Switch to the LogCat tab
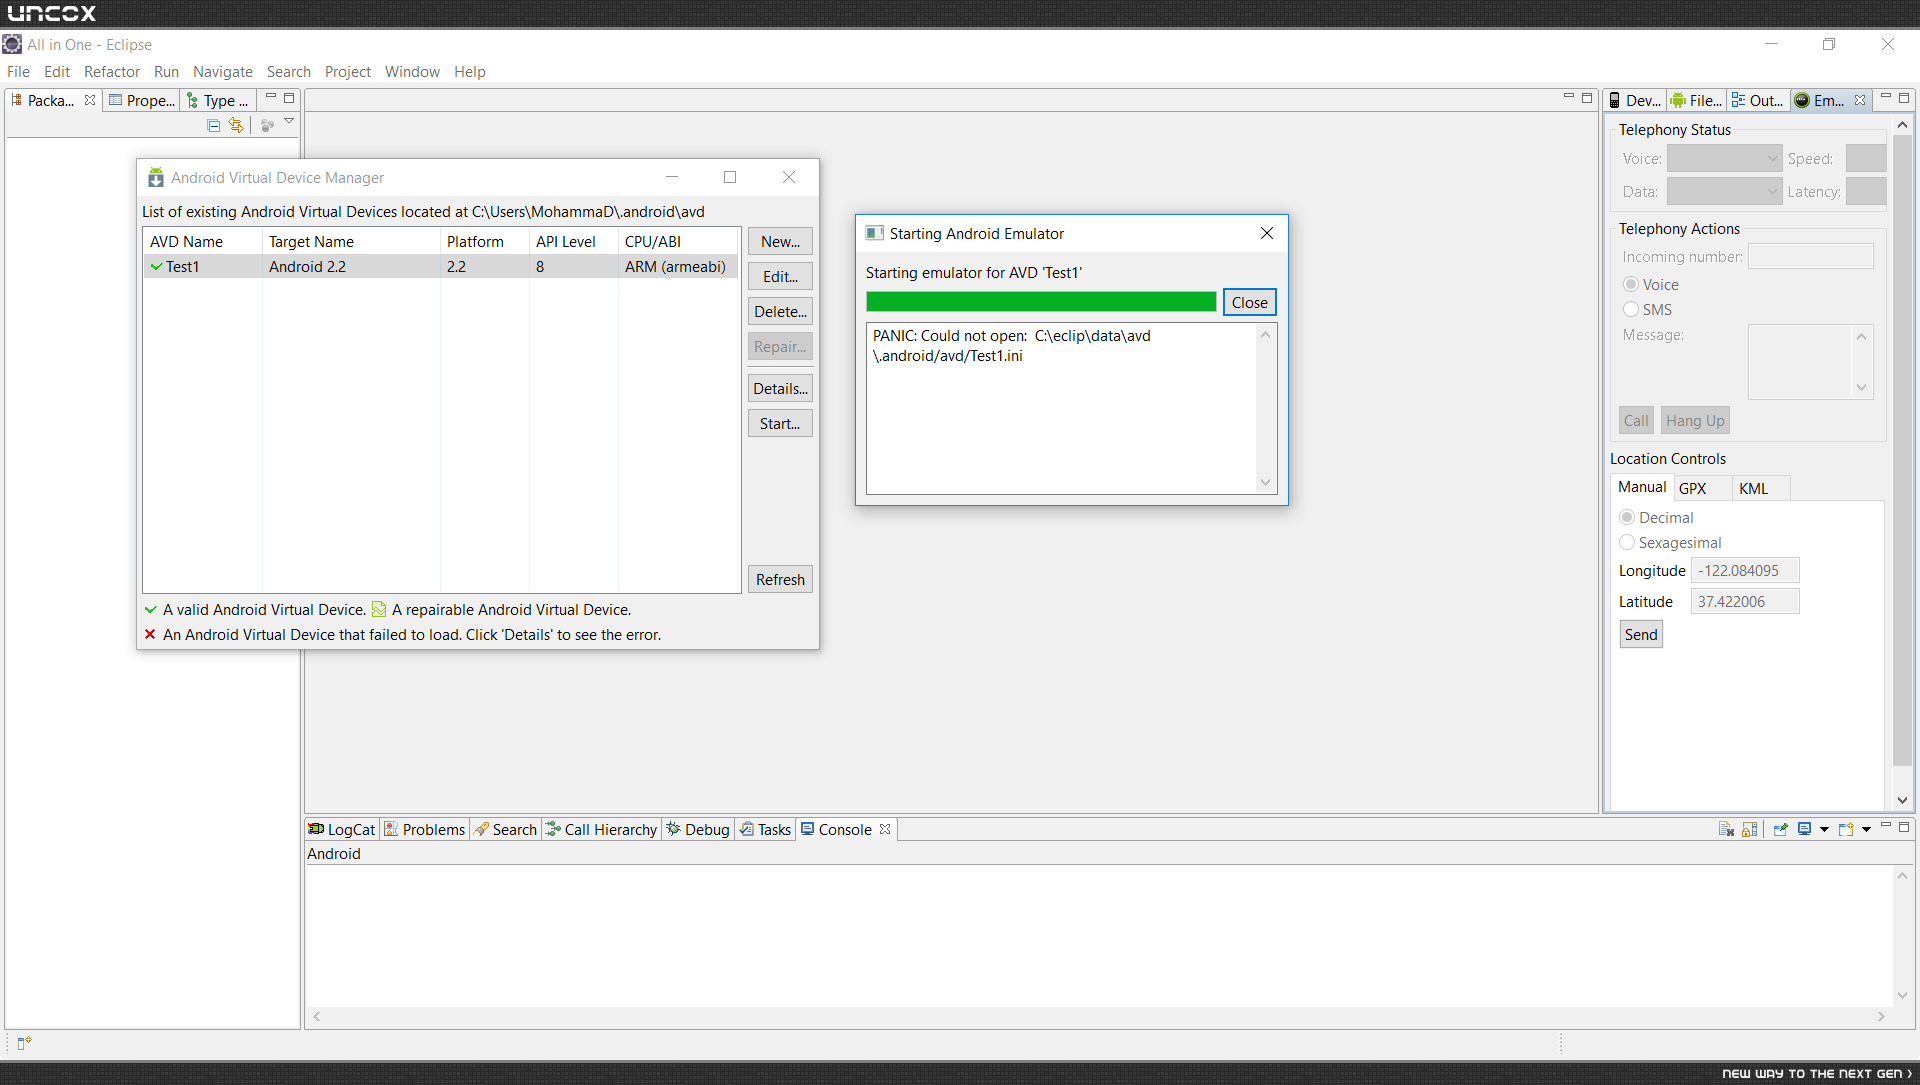 pos(342,829)
